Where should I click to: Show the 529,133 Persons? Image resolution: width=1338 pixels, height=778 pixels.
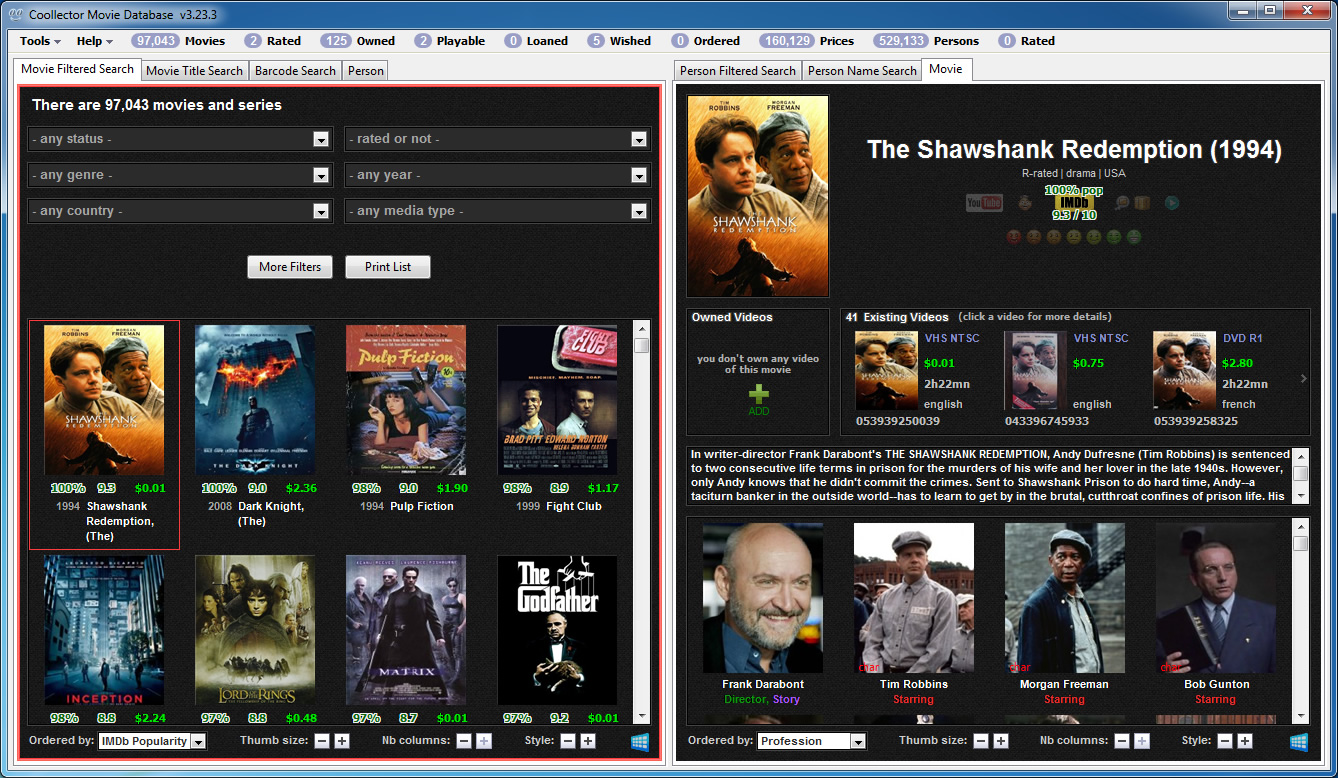click(926, 41)
